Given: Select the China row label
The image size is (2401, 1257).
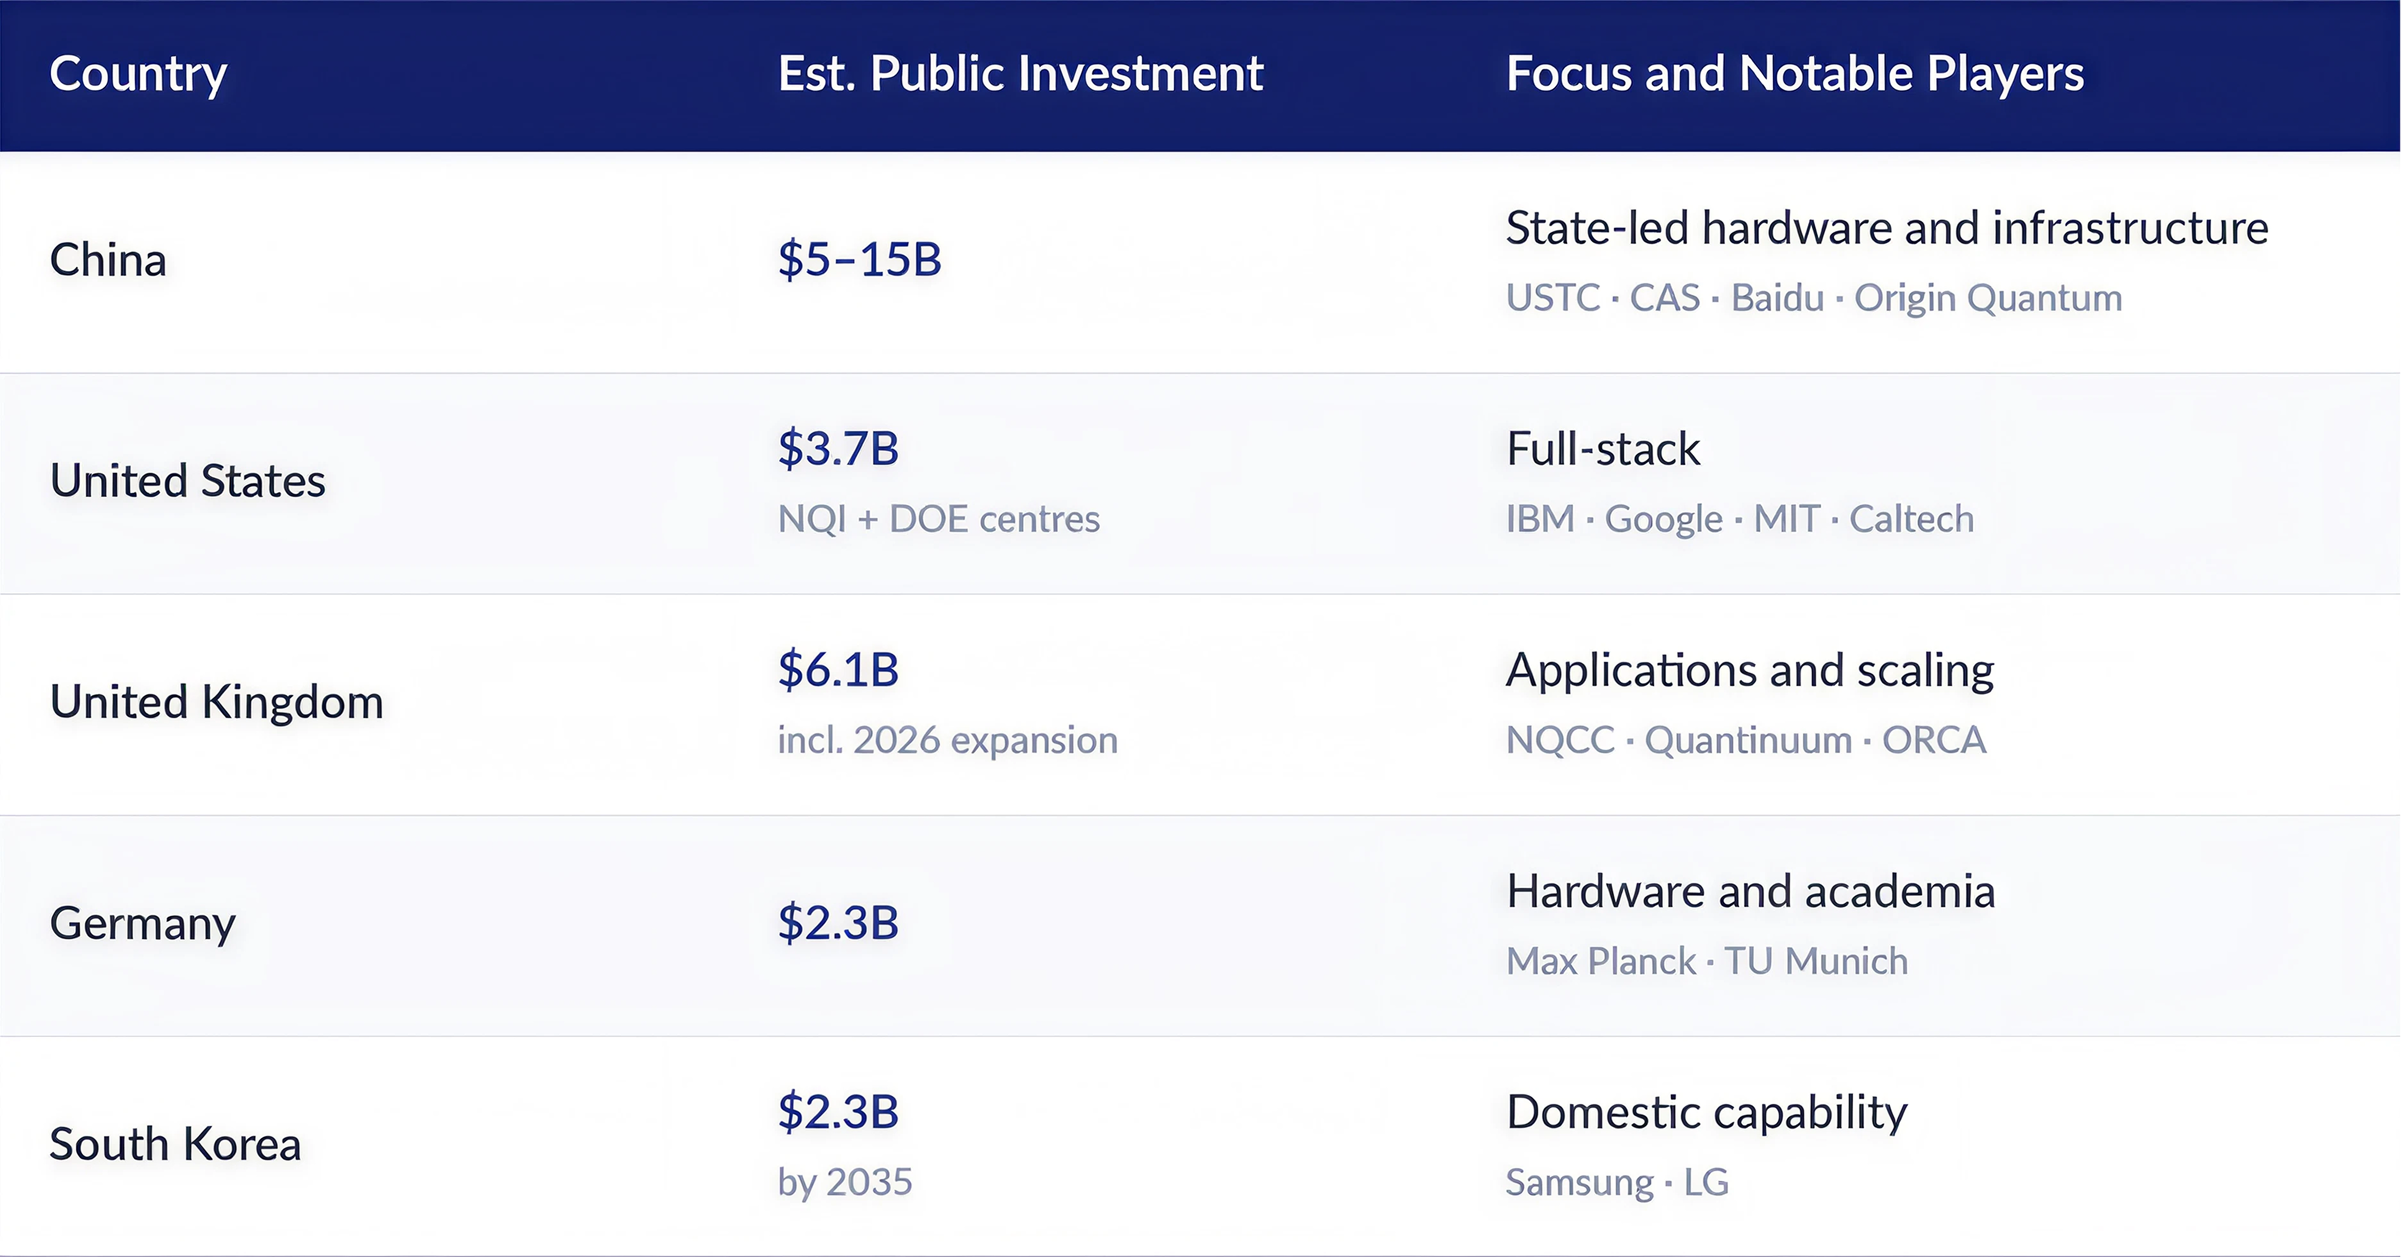Looking at the screenshot, I should tap(108, 260).
